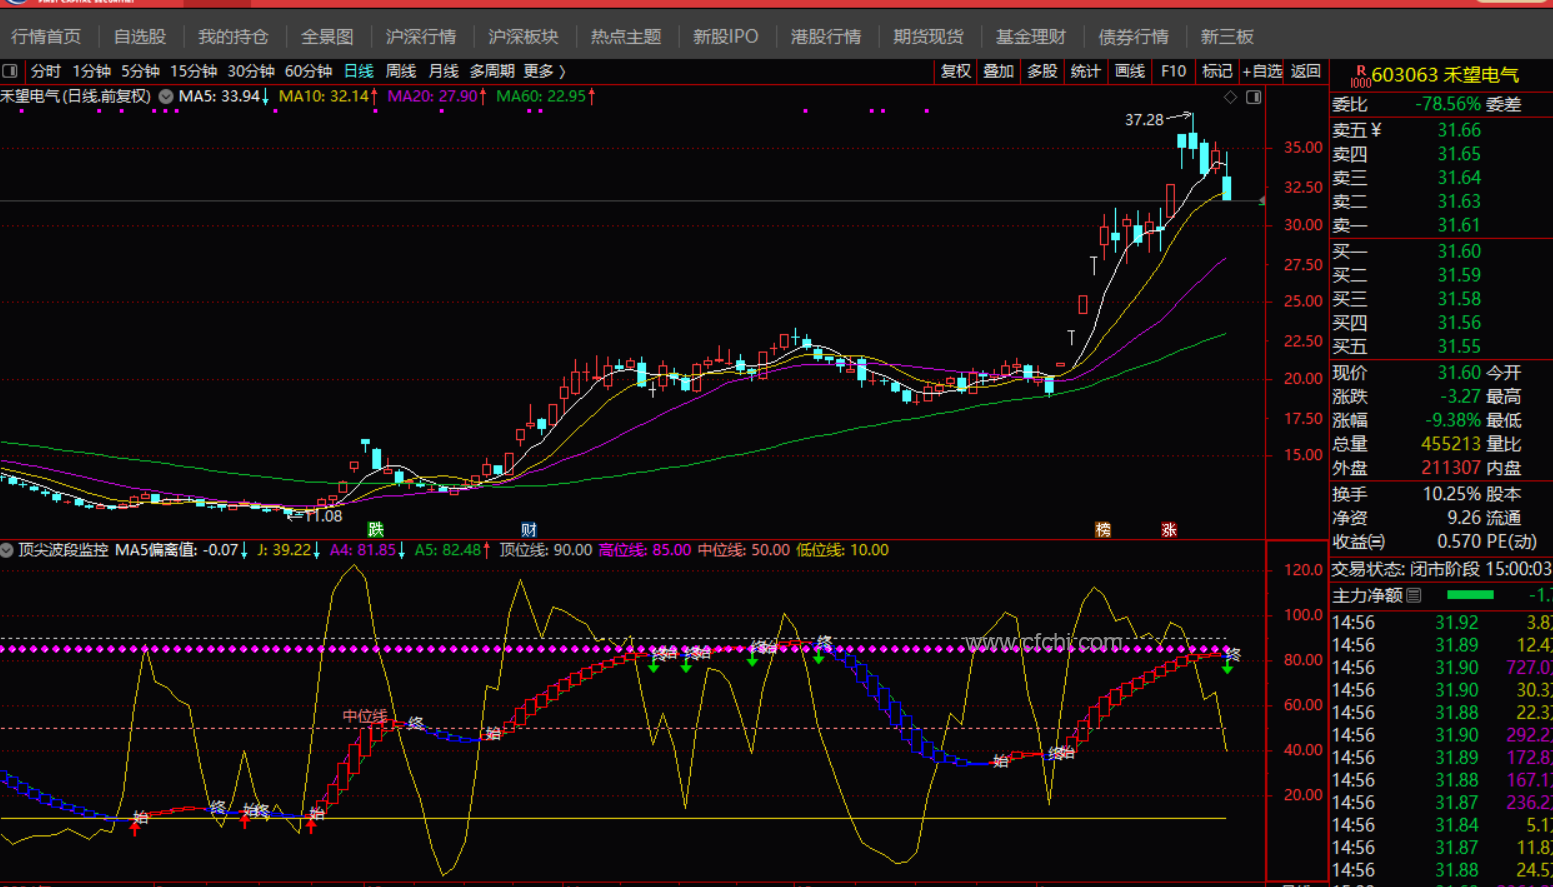Expand the 顶尖波段监控 indicator dropdown

pyautogui.click(x=7, y=550)
